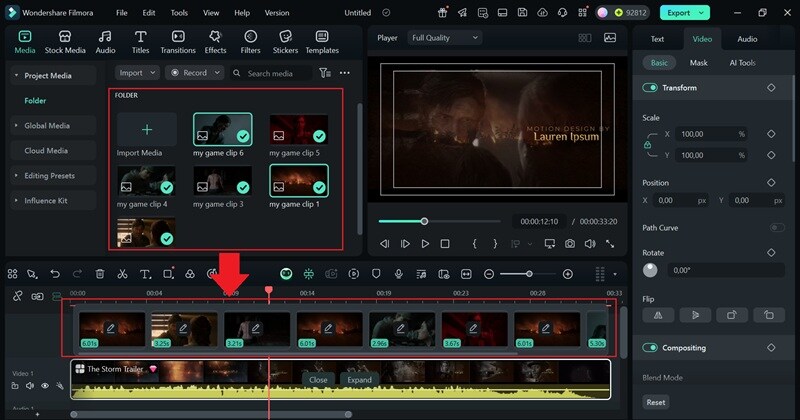Screen dimensions: 800x420
Task: Open the Import dropdown
Action: point(137,73)
